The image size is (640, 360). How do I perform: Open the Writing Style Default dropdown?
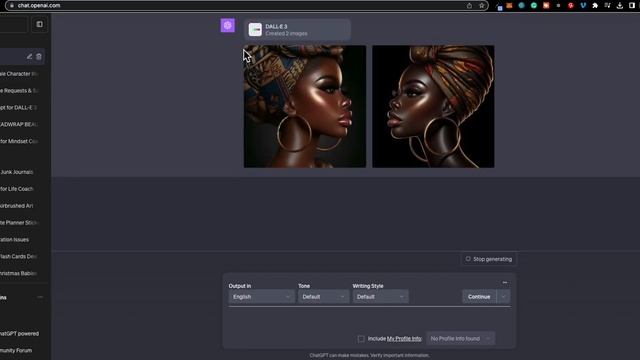380,297
